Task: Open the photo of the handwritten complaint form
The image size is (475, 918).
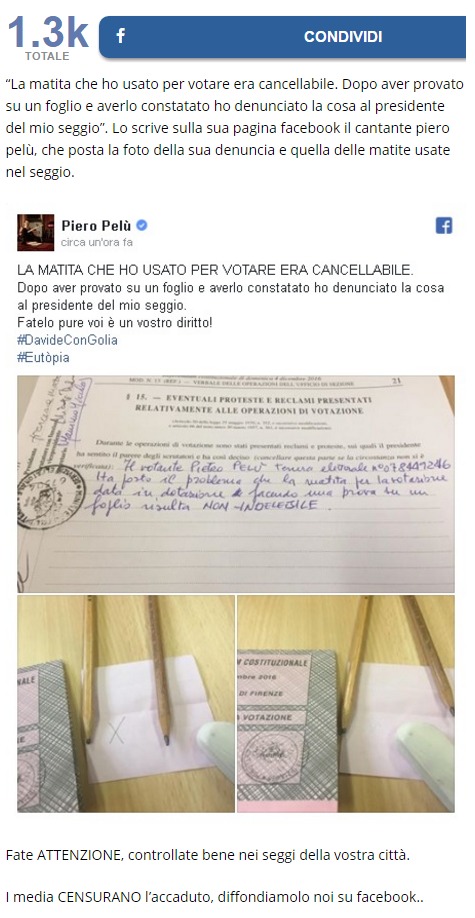Action: [x=235, y=484]
